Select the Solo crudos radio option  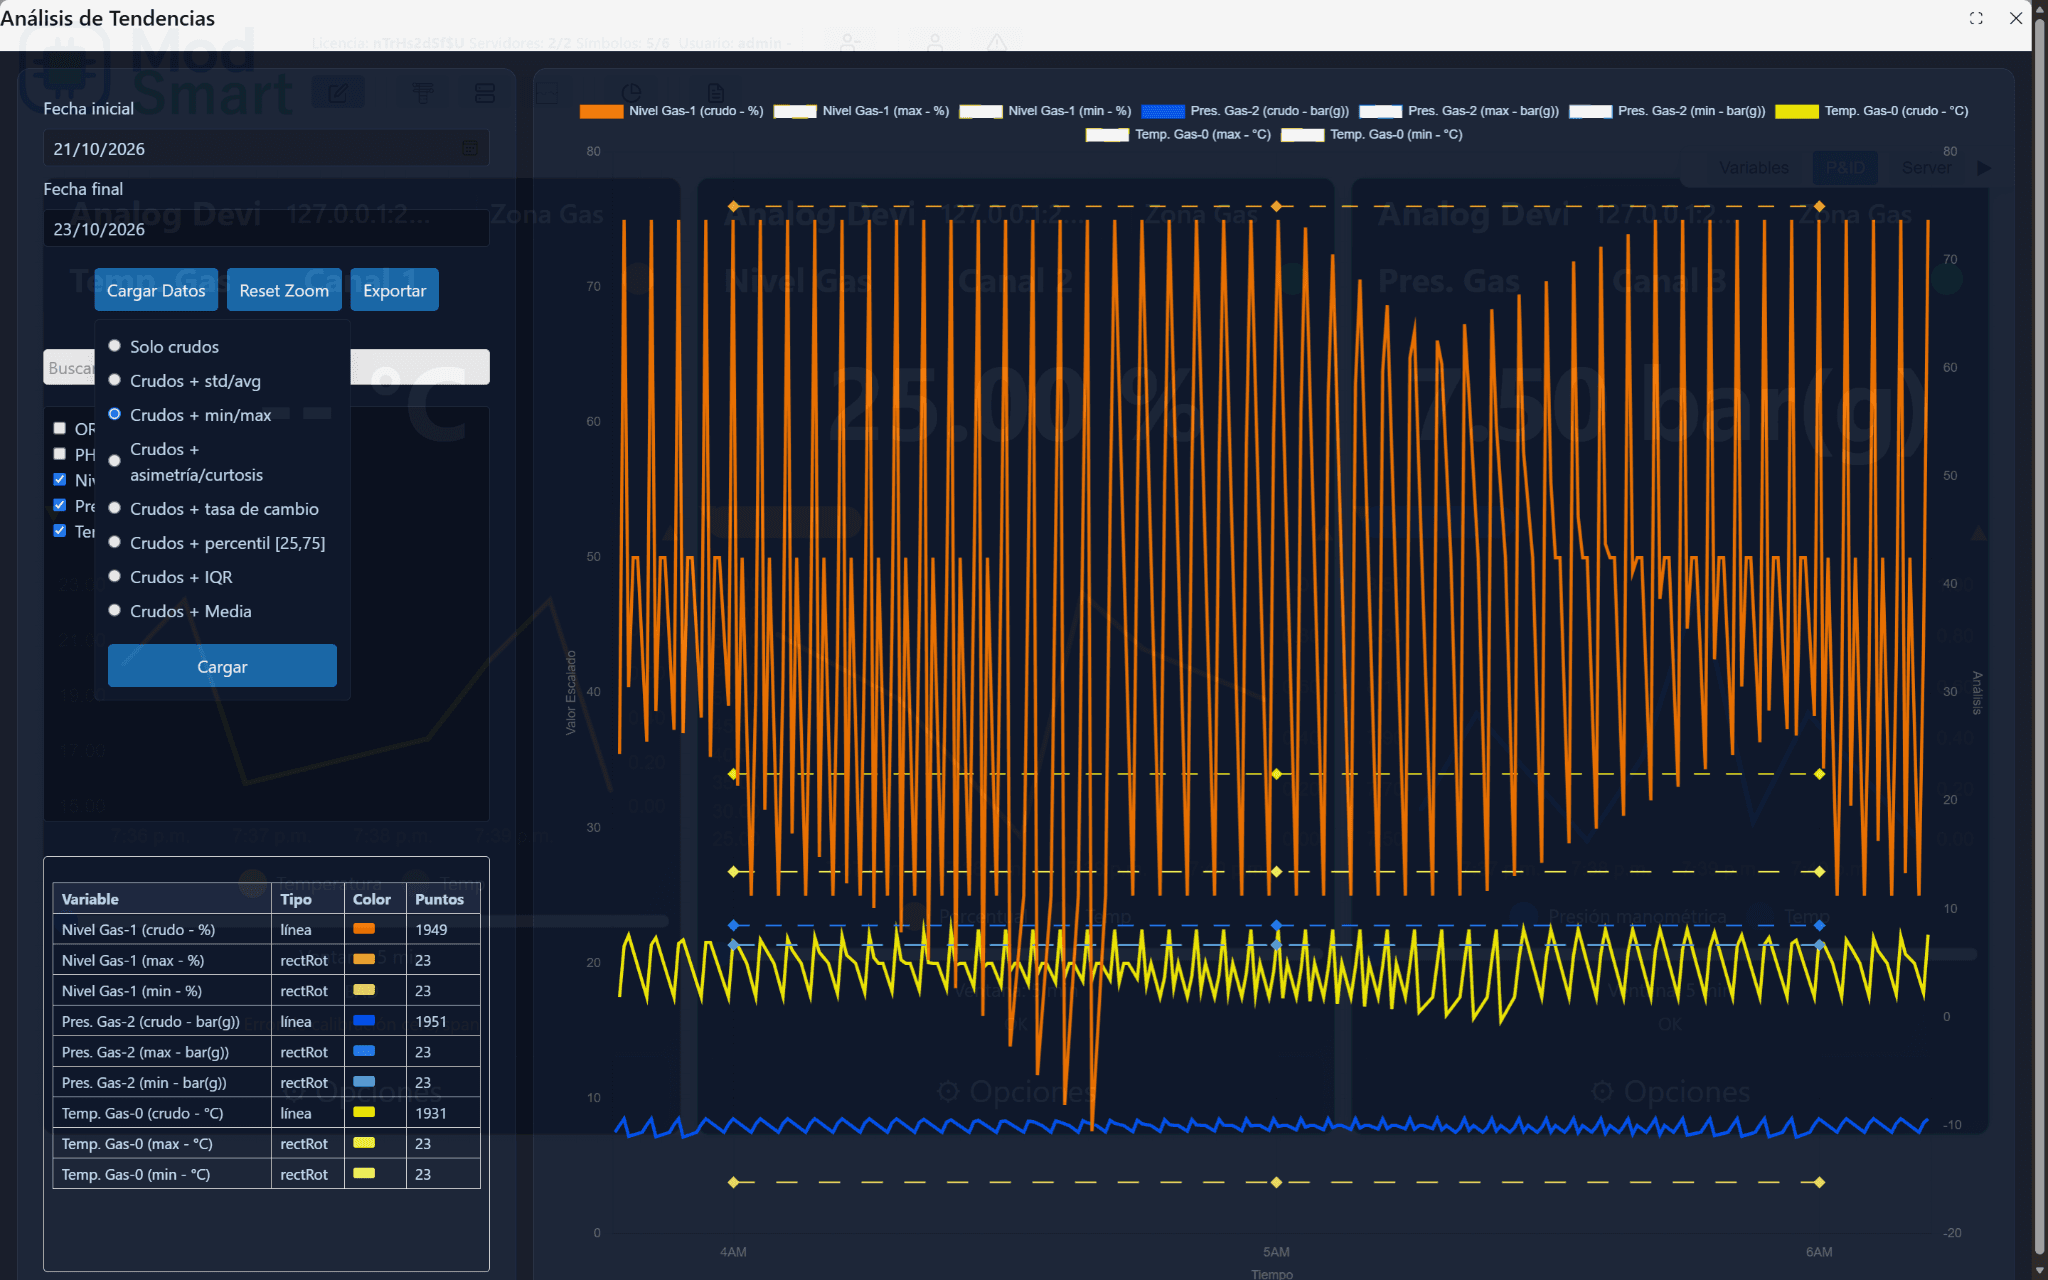115,346
